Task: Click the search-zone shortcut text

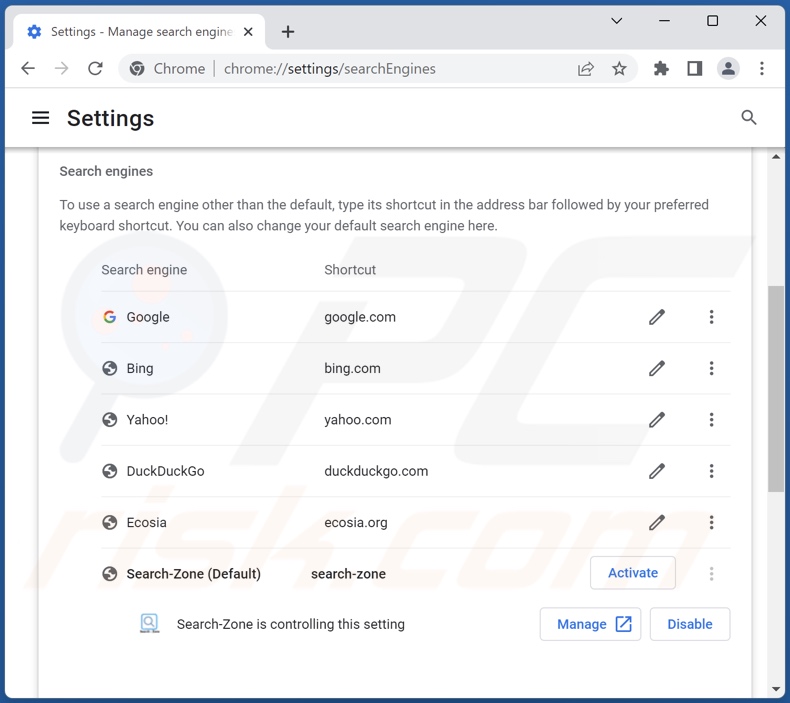Action: pos(348,573)
